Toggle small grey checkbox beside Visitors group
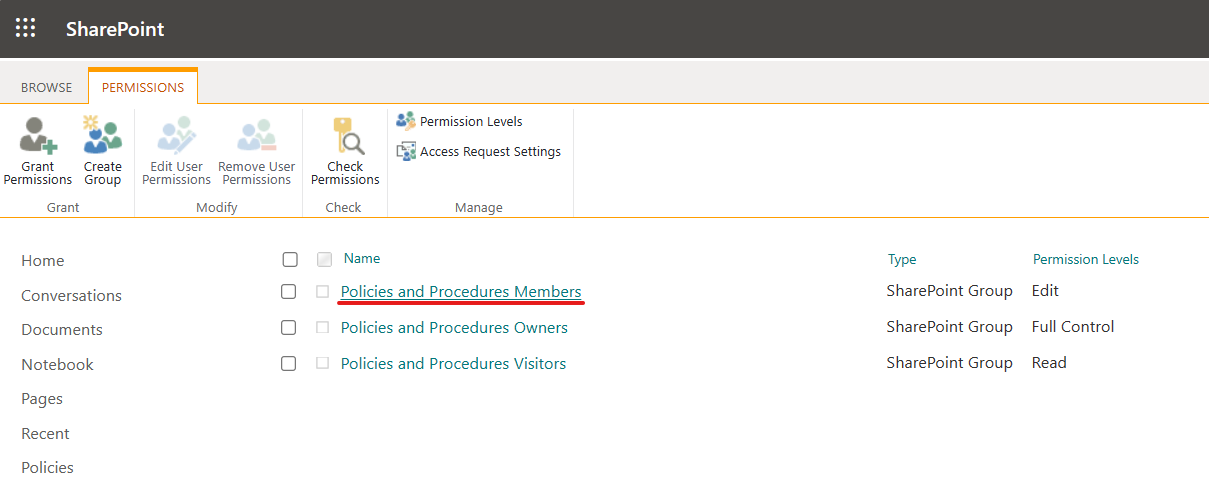 [322, 364]
